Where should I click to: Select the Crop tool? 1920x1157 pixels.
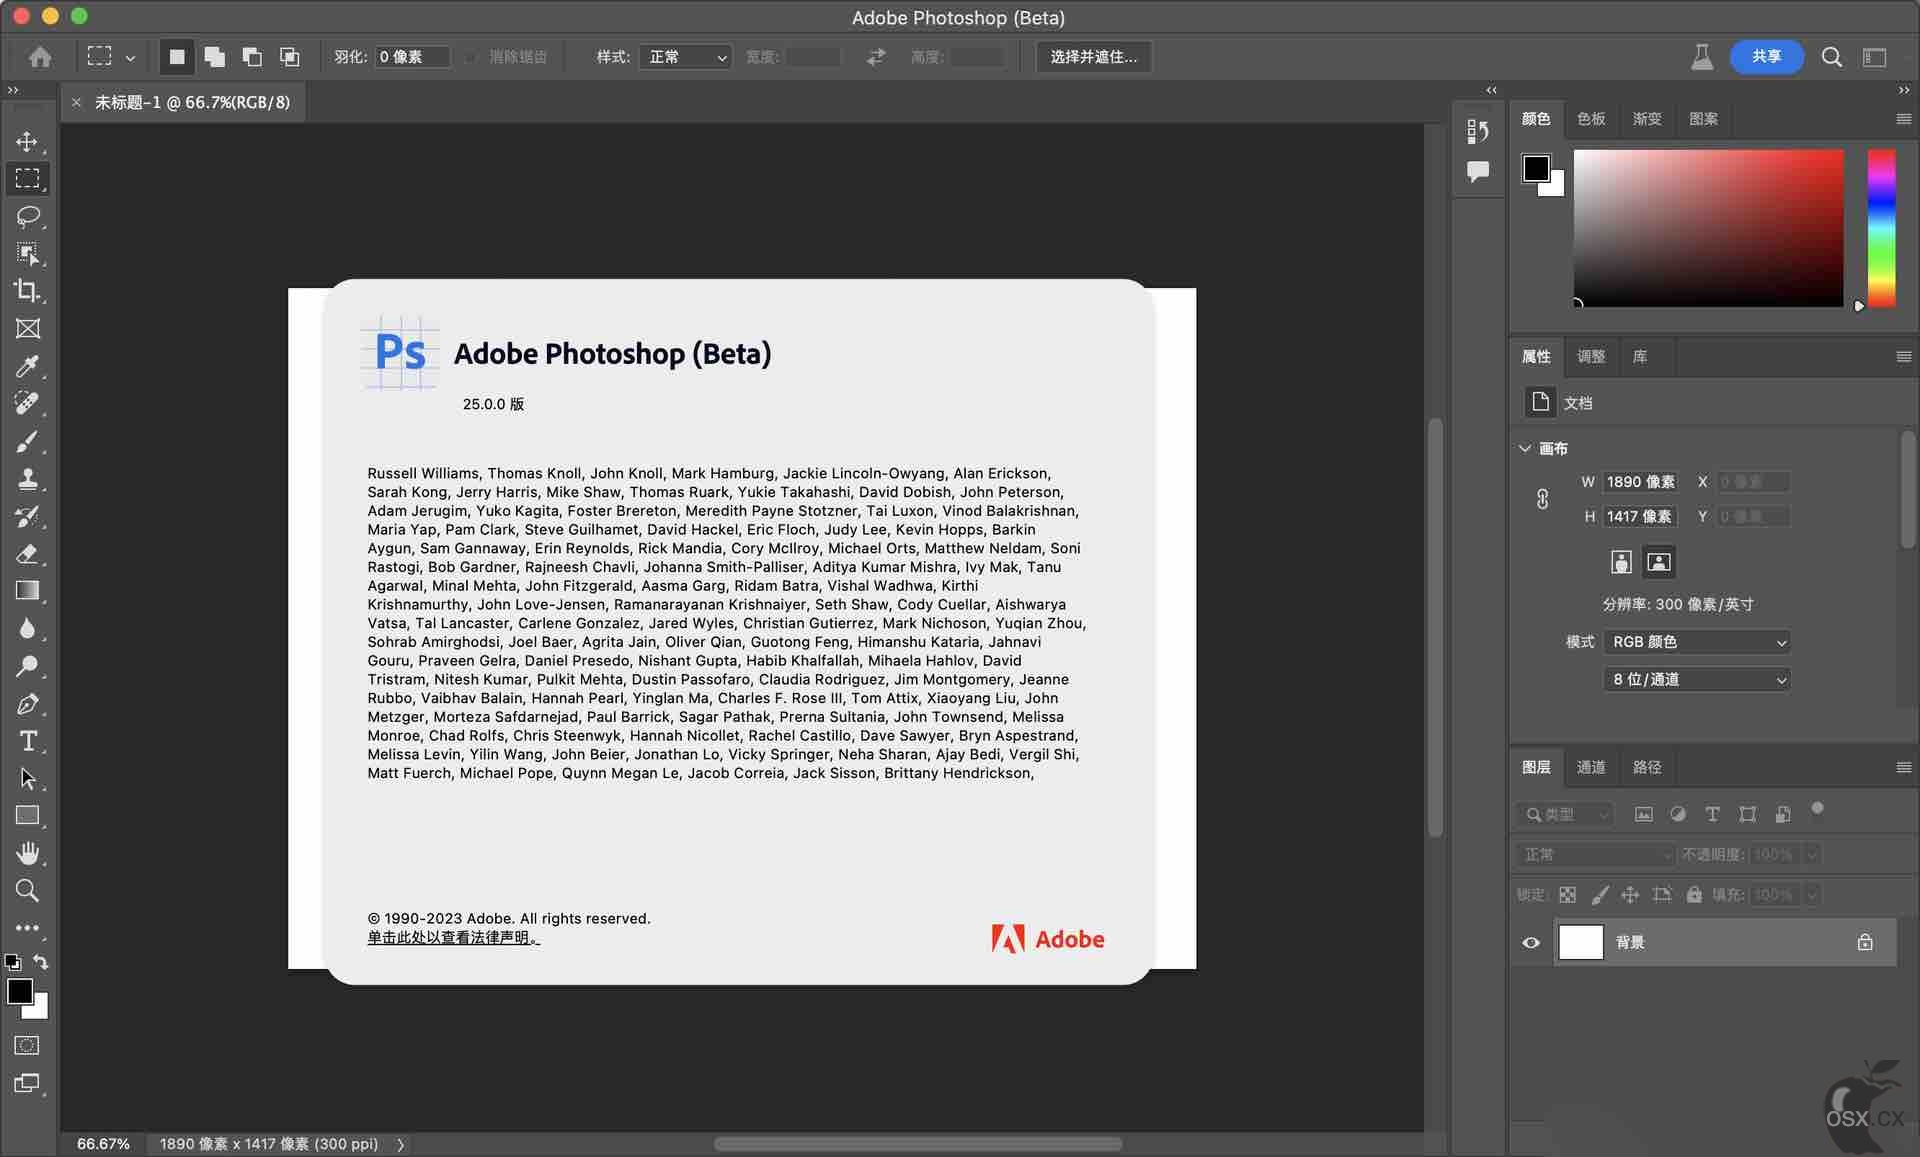click(27, 291)
